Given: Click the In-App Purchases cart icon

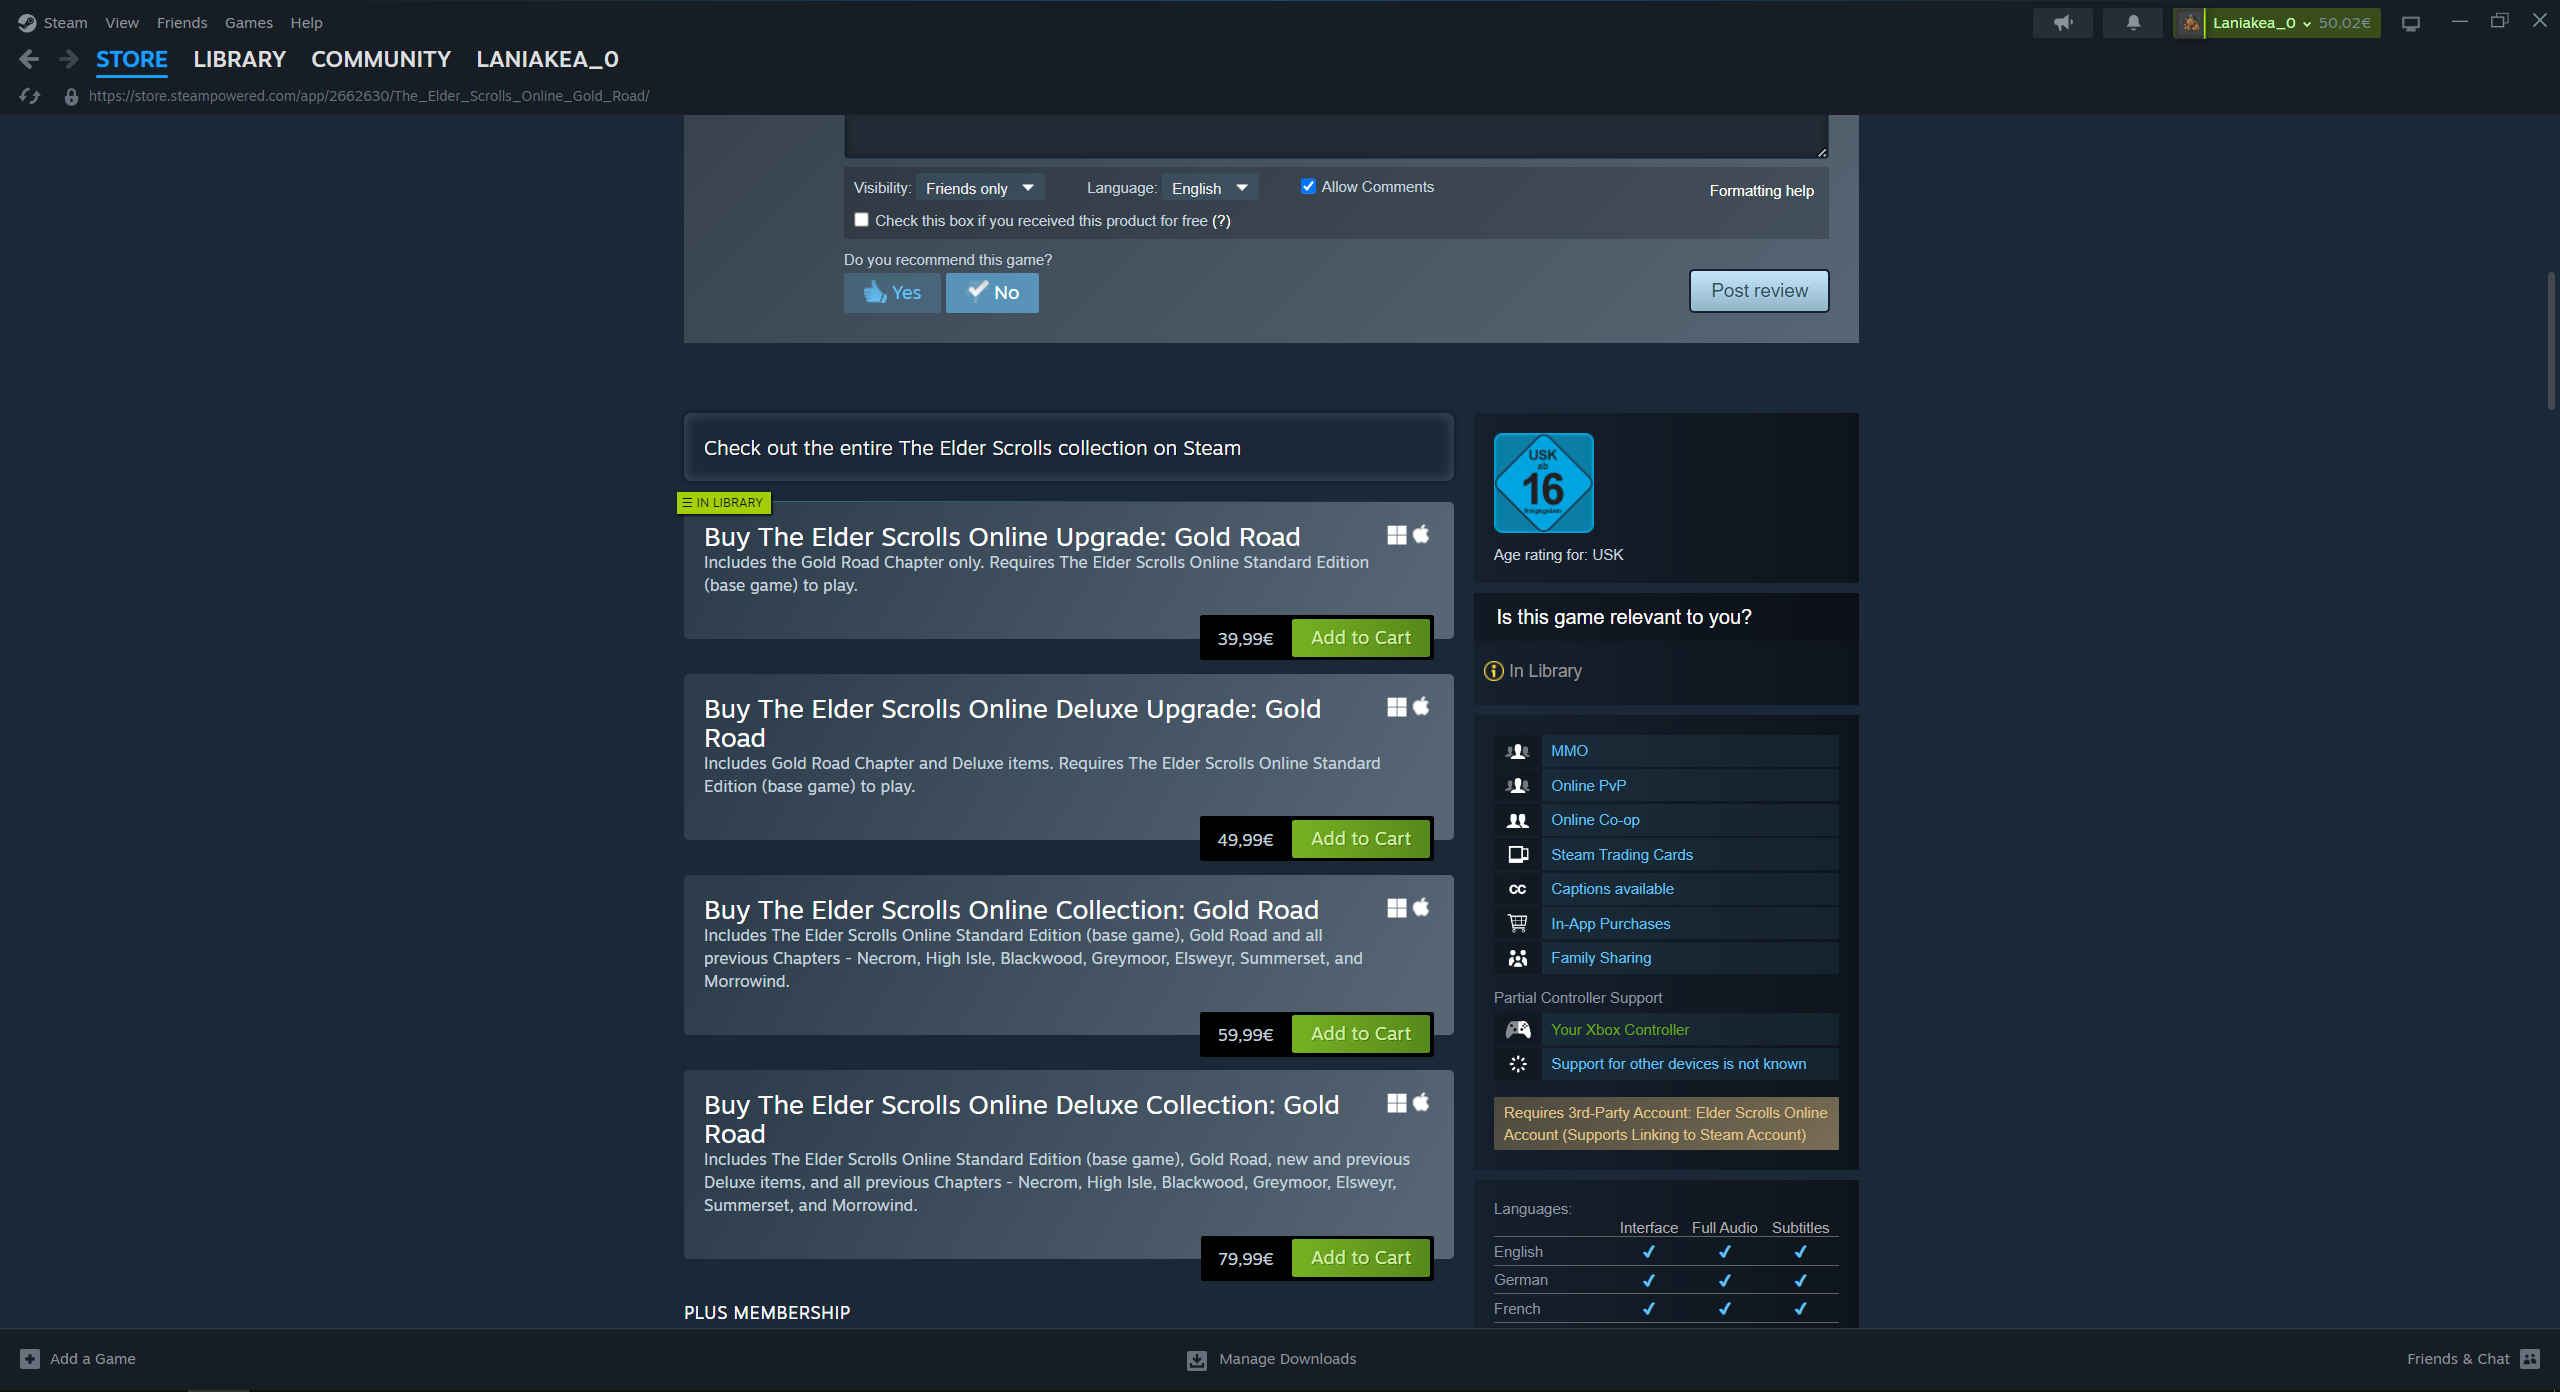Looking at the screenshot, I should click(1518, 924).
